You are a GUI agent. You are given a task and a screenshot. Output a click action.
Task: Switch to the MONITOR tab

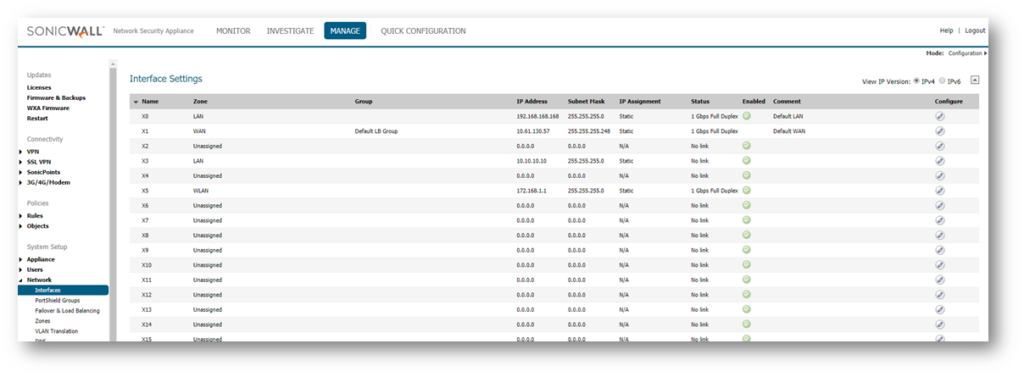tap(233, 31)
